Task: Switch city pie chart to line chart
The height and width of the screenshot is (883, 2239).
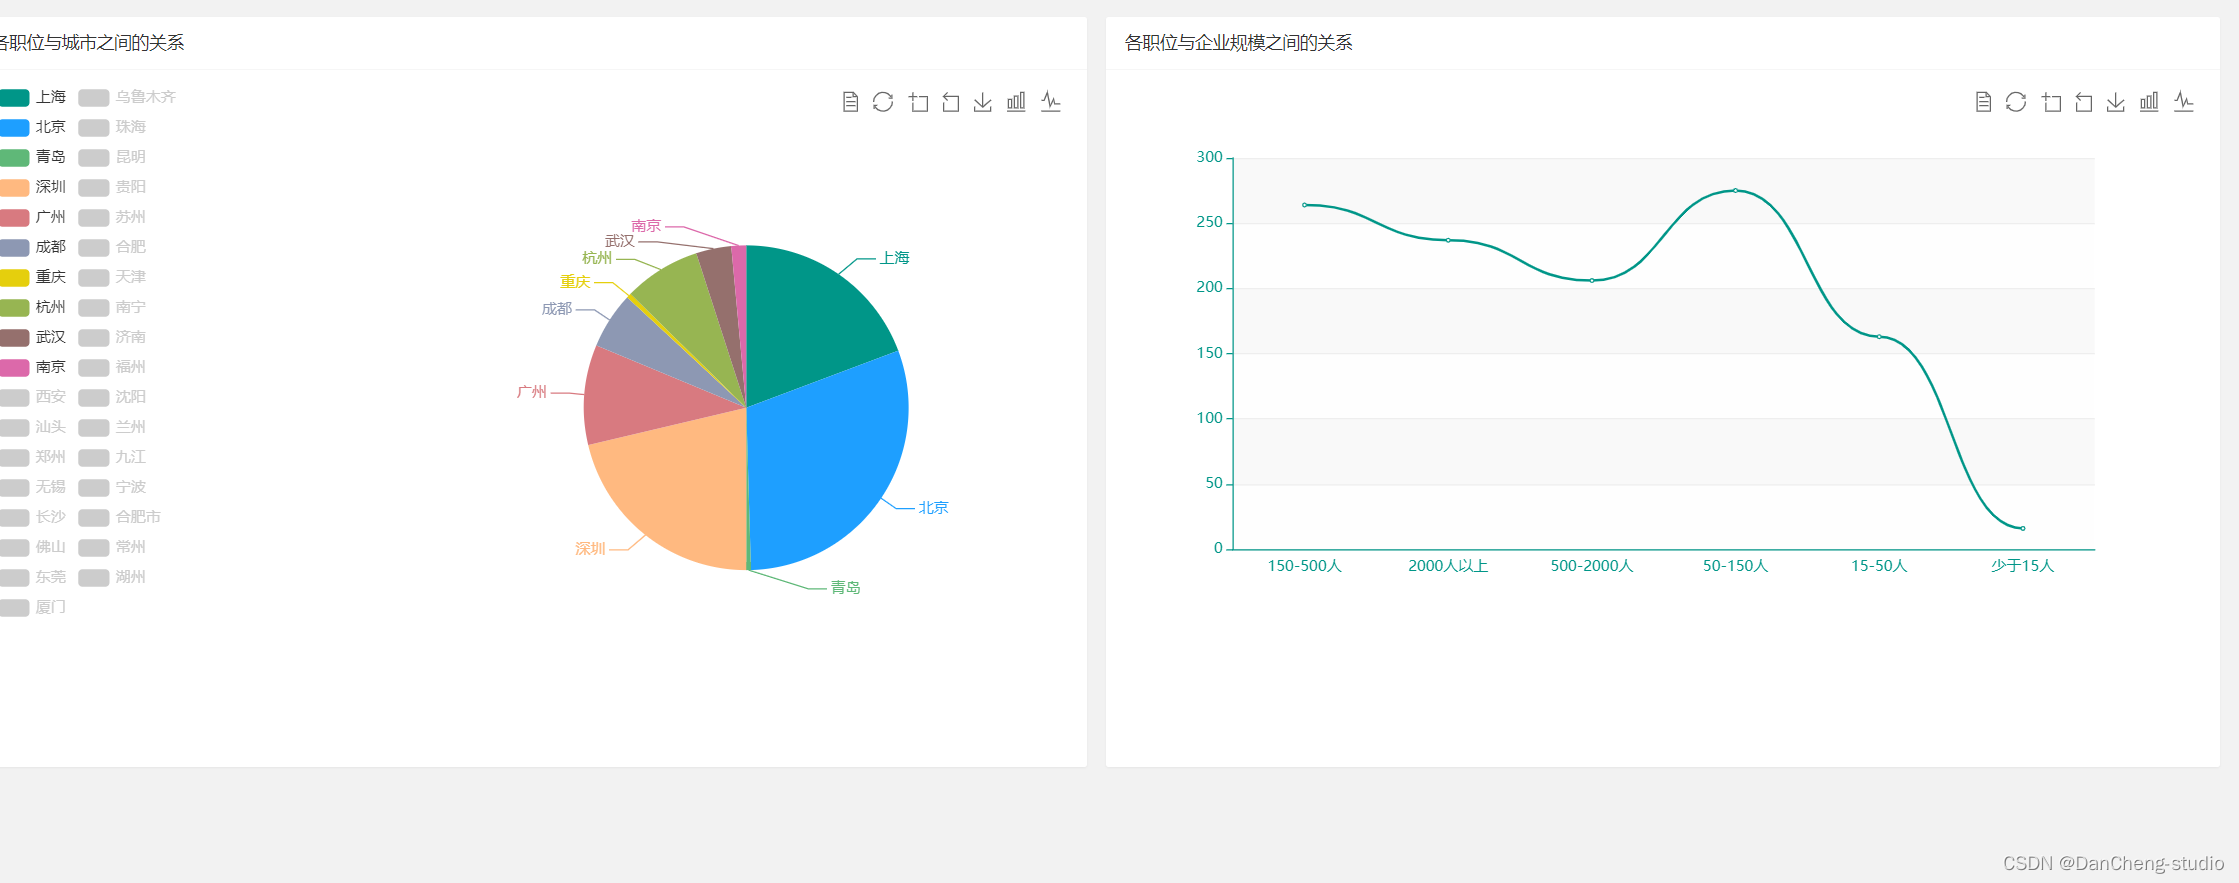Action: point(1050,102)
